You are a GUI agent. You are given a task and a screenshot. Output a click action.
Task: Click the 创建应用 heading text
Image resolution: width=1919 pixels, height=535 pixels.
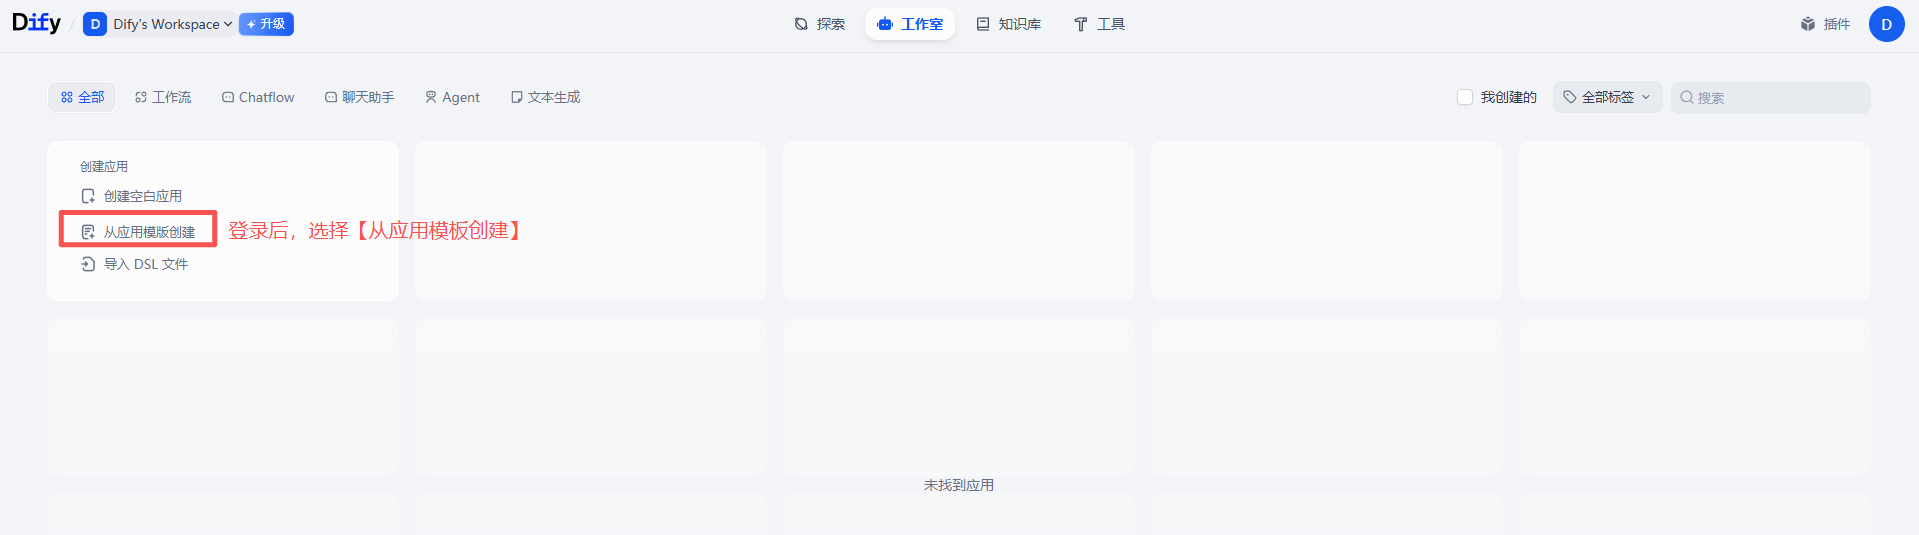[104, 166]
